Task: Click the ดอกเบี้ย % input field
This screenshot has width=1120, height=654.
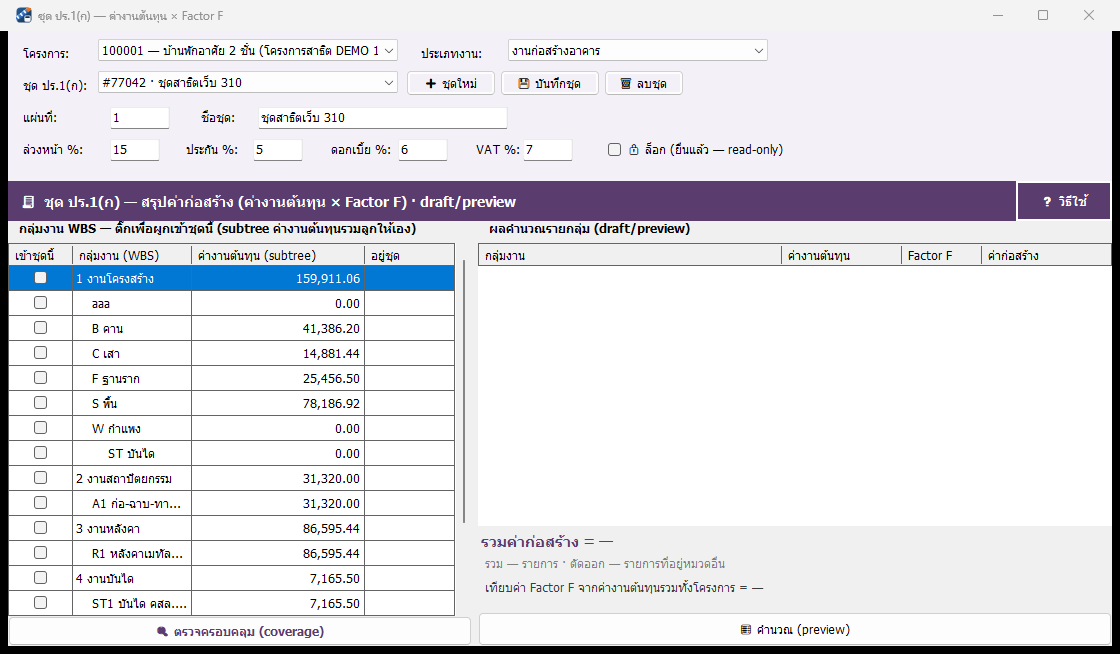Action: (x=423, y=150)
